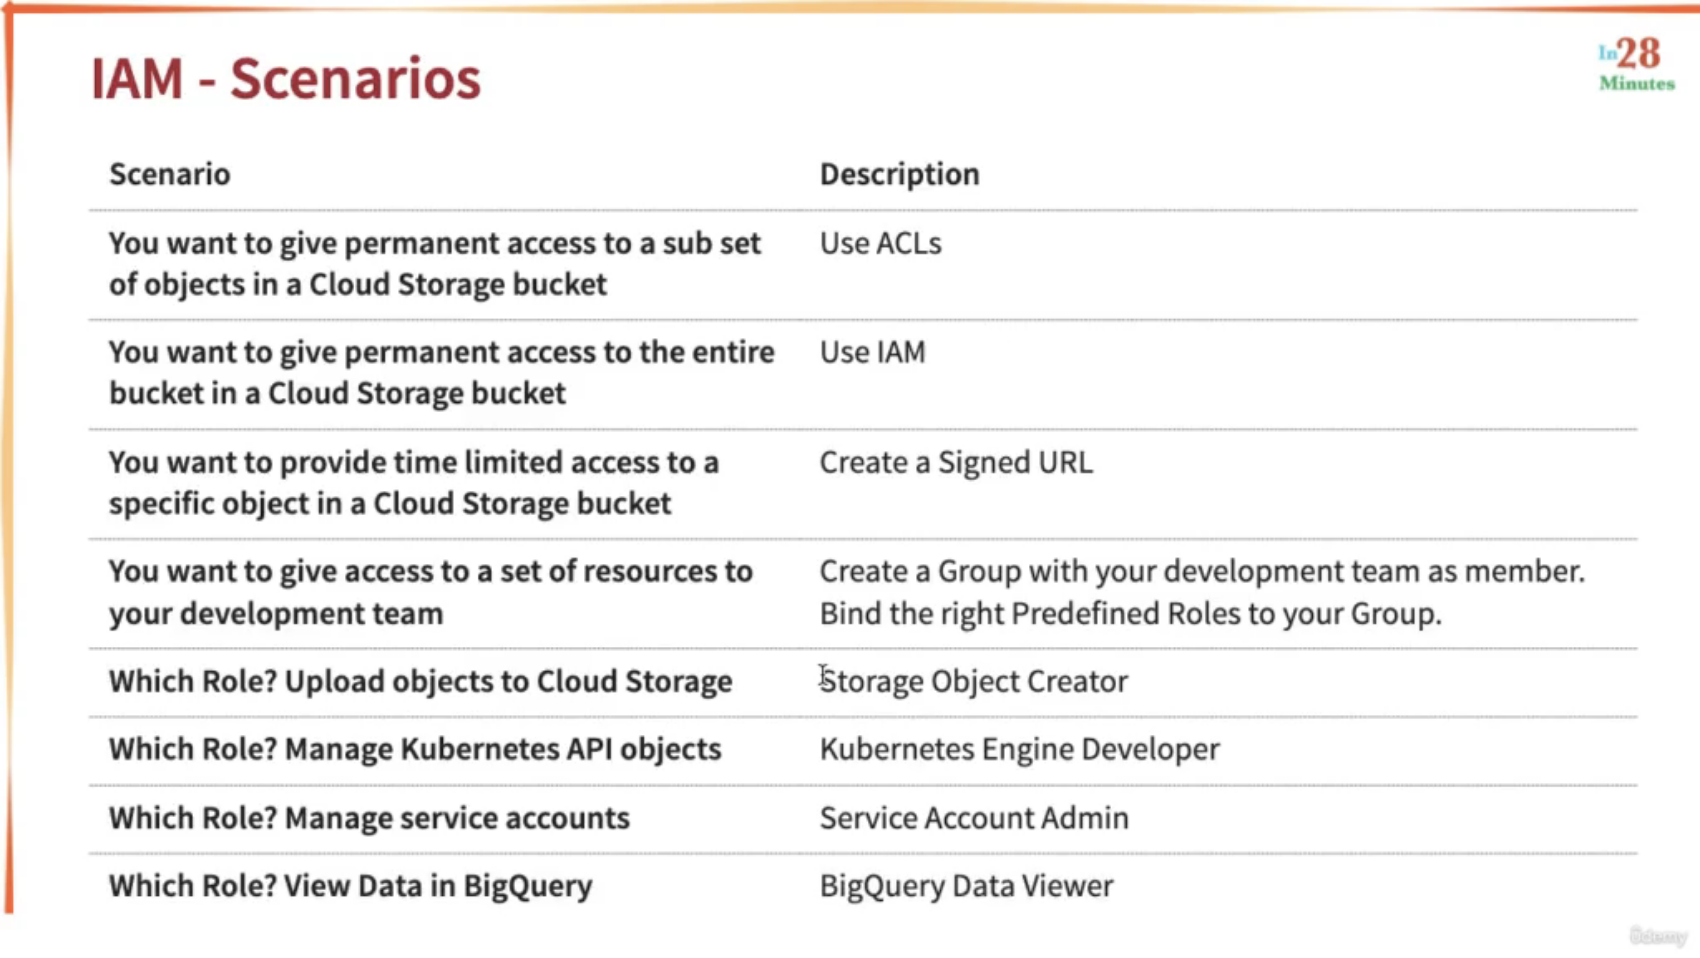Click the Use ACLs description cell
Viewport: 1700px width, 958px height.
(x=881, y=243)
